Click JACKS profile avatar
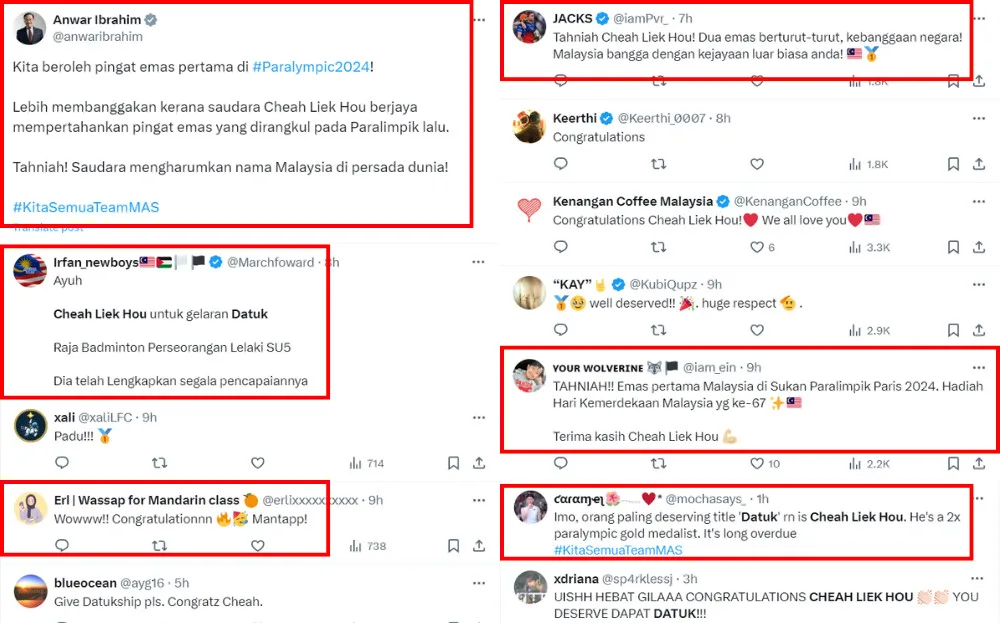Image resolution: width=1000 pixels, height=623 pixels. coord(528,27)
